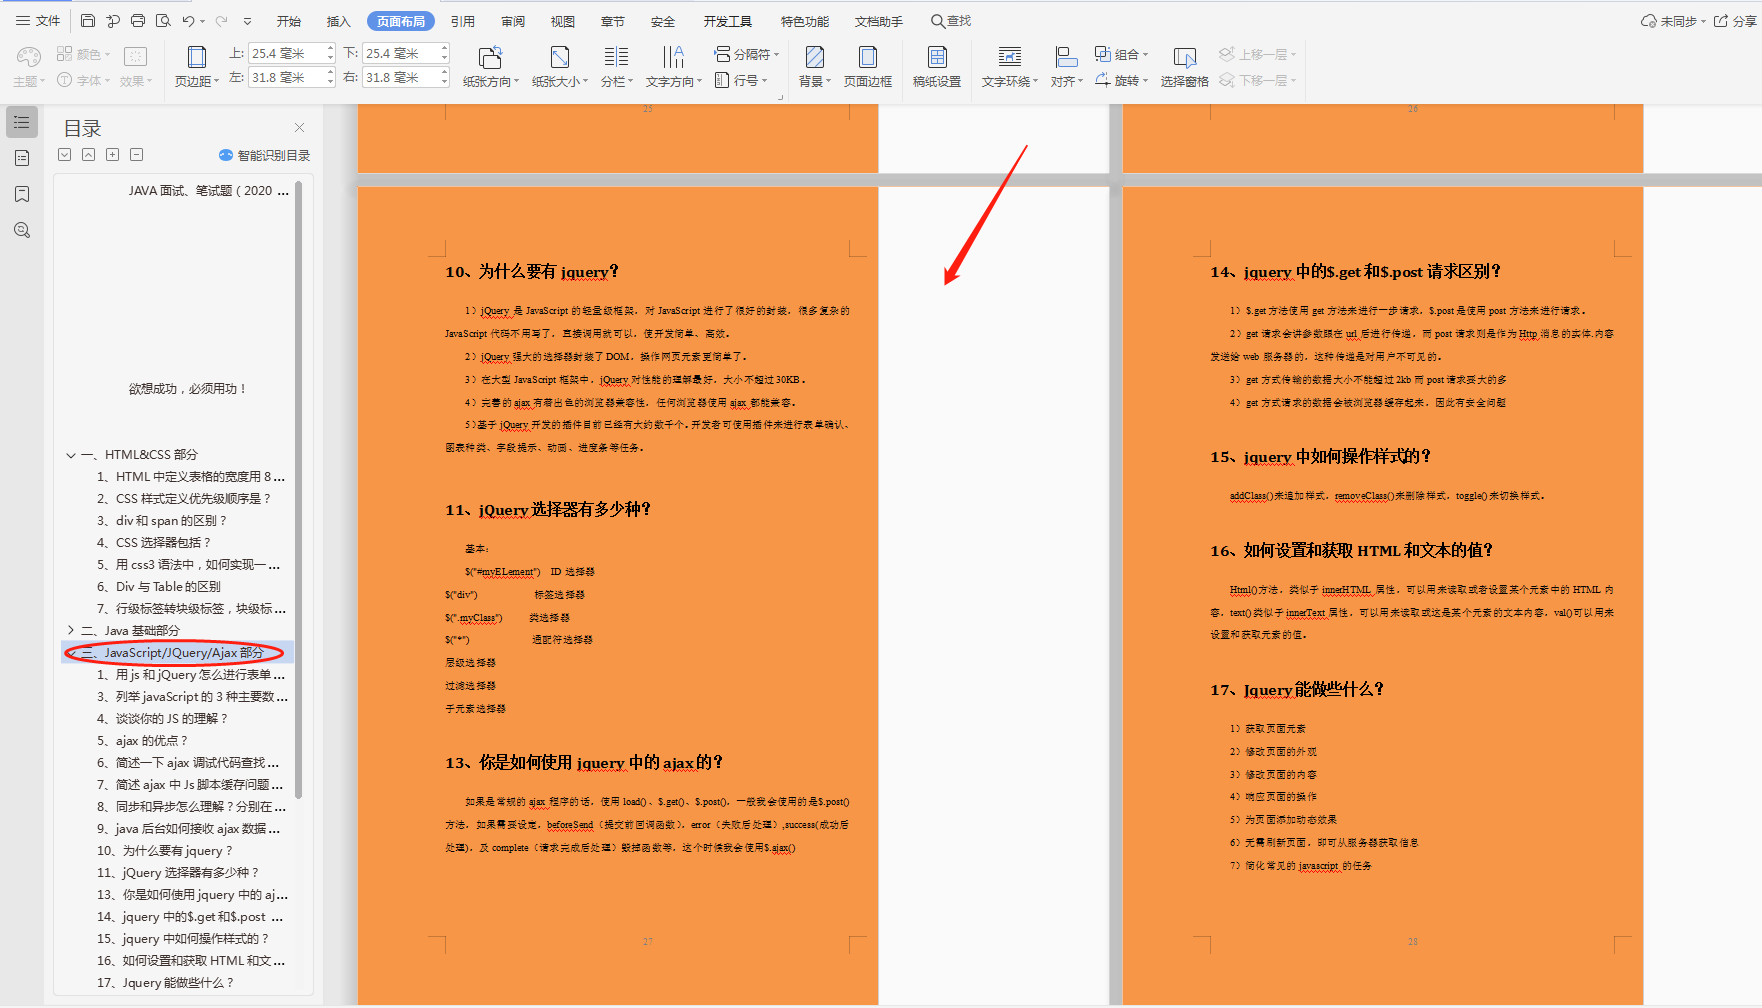Screen dimensions: 1762x1008
Task: Click collapse-all up-chevron box in 目录 panel
Action: pyautogui.click(x=89, y=155)
